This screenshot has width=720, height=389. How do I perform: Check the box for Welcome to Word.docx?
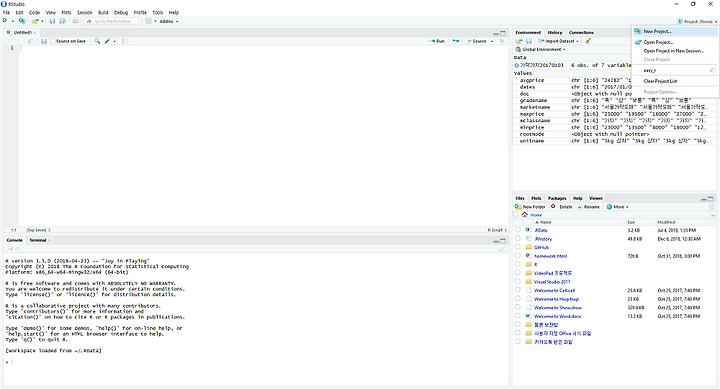pos(518,316)
